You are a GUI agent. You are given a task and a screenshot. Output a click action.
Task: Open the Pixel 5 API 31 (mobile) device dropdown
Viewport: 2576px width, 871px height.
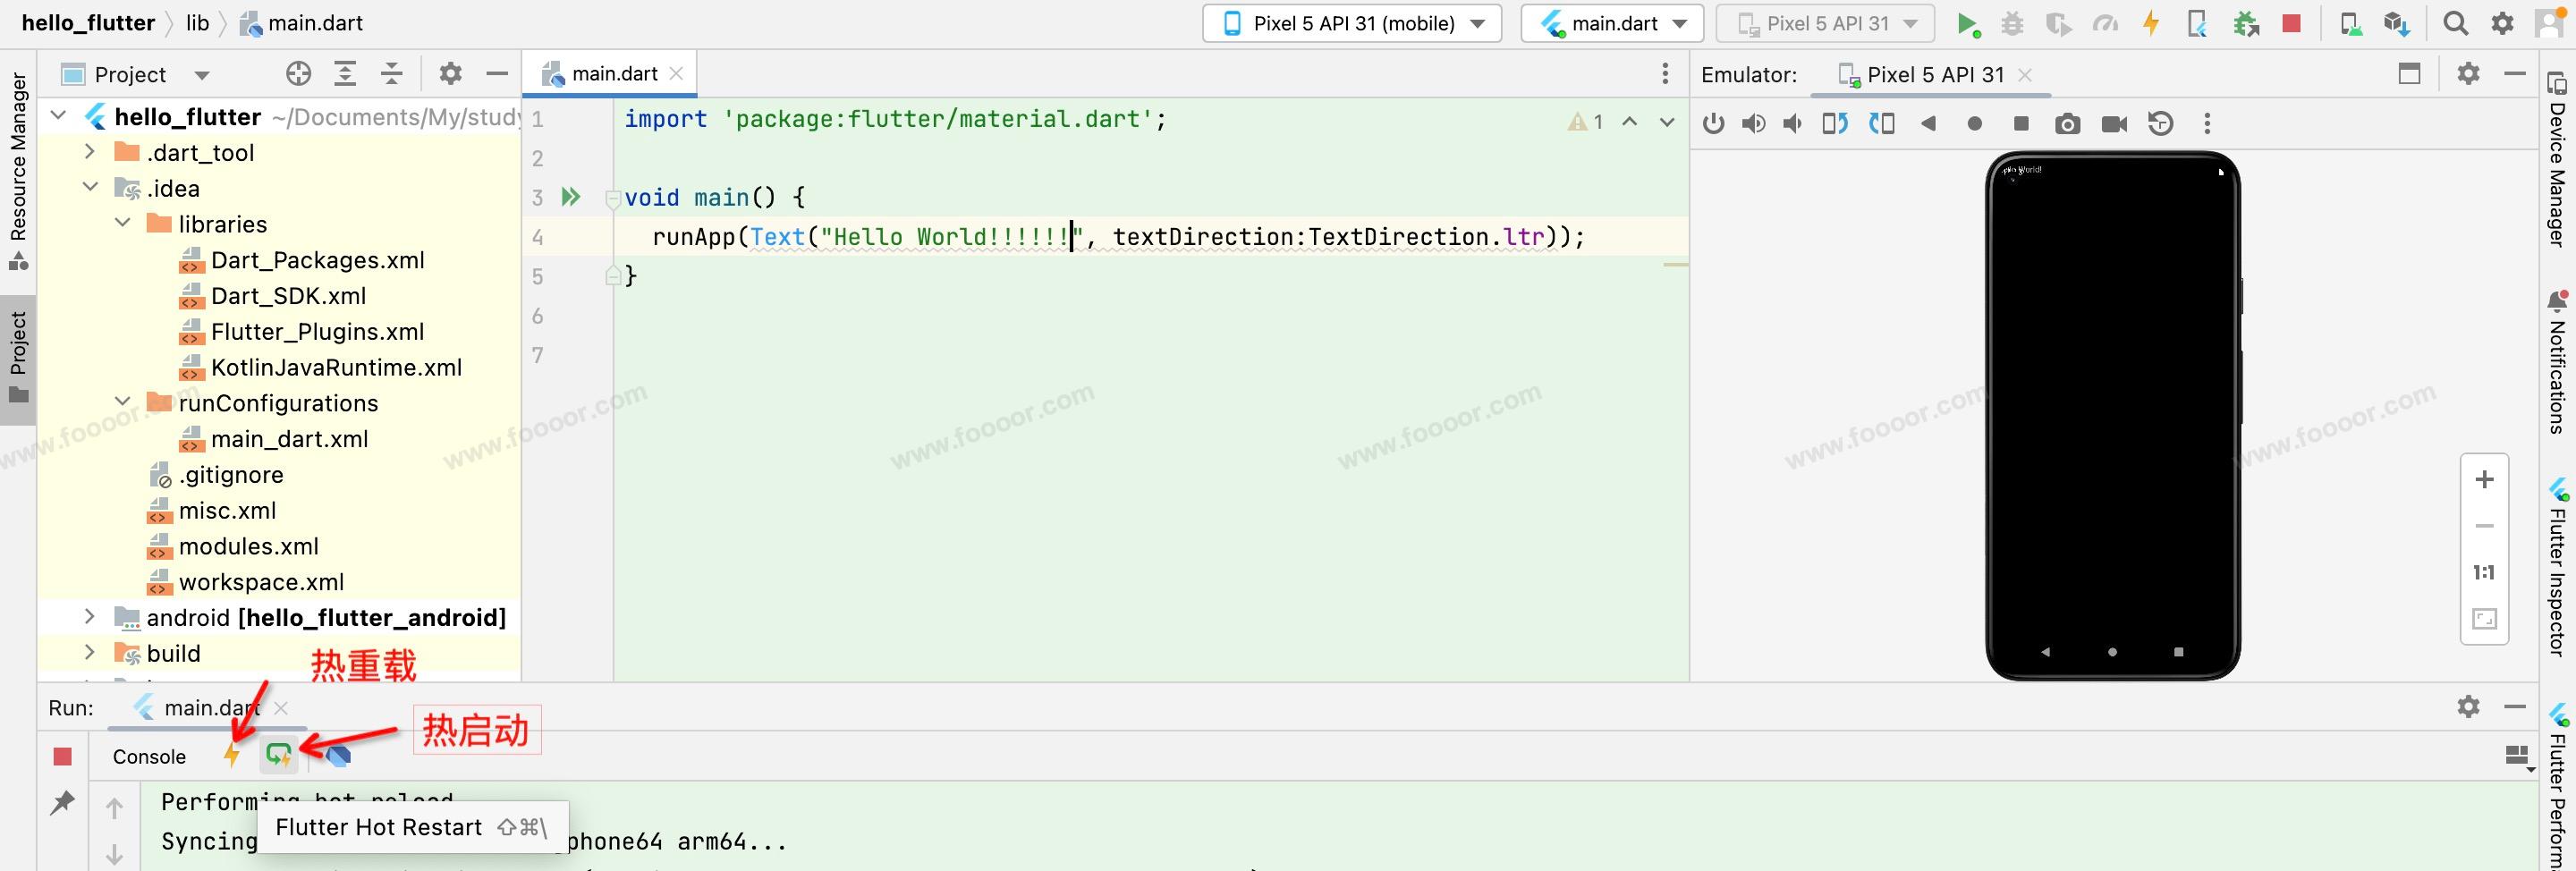1351,24
